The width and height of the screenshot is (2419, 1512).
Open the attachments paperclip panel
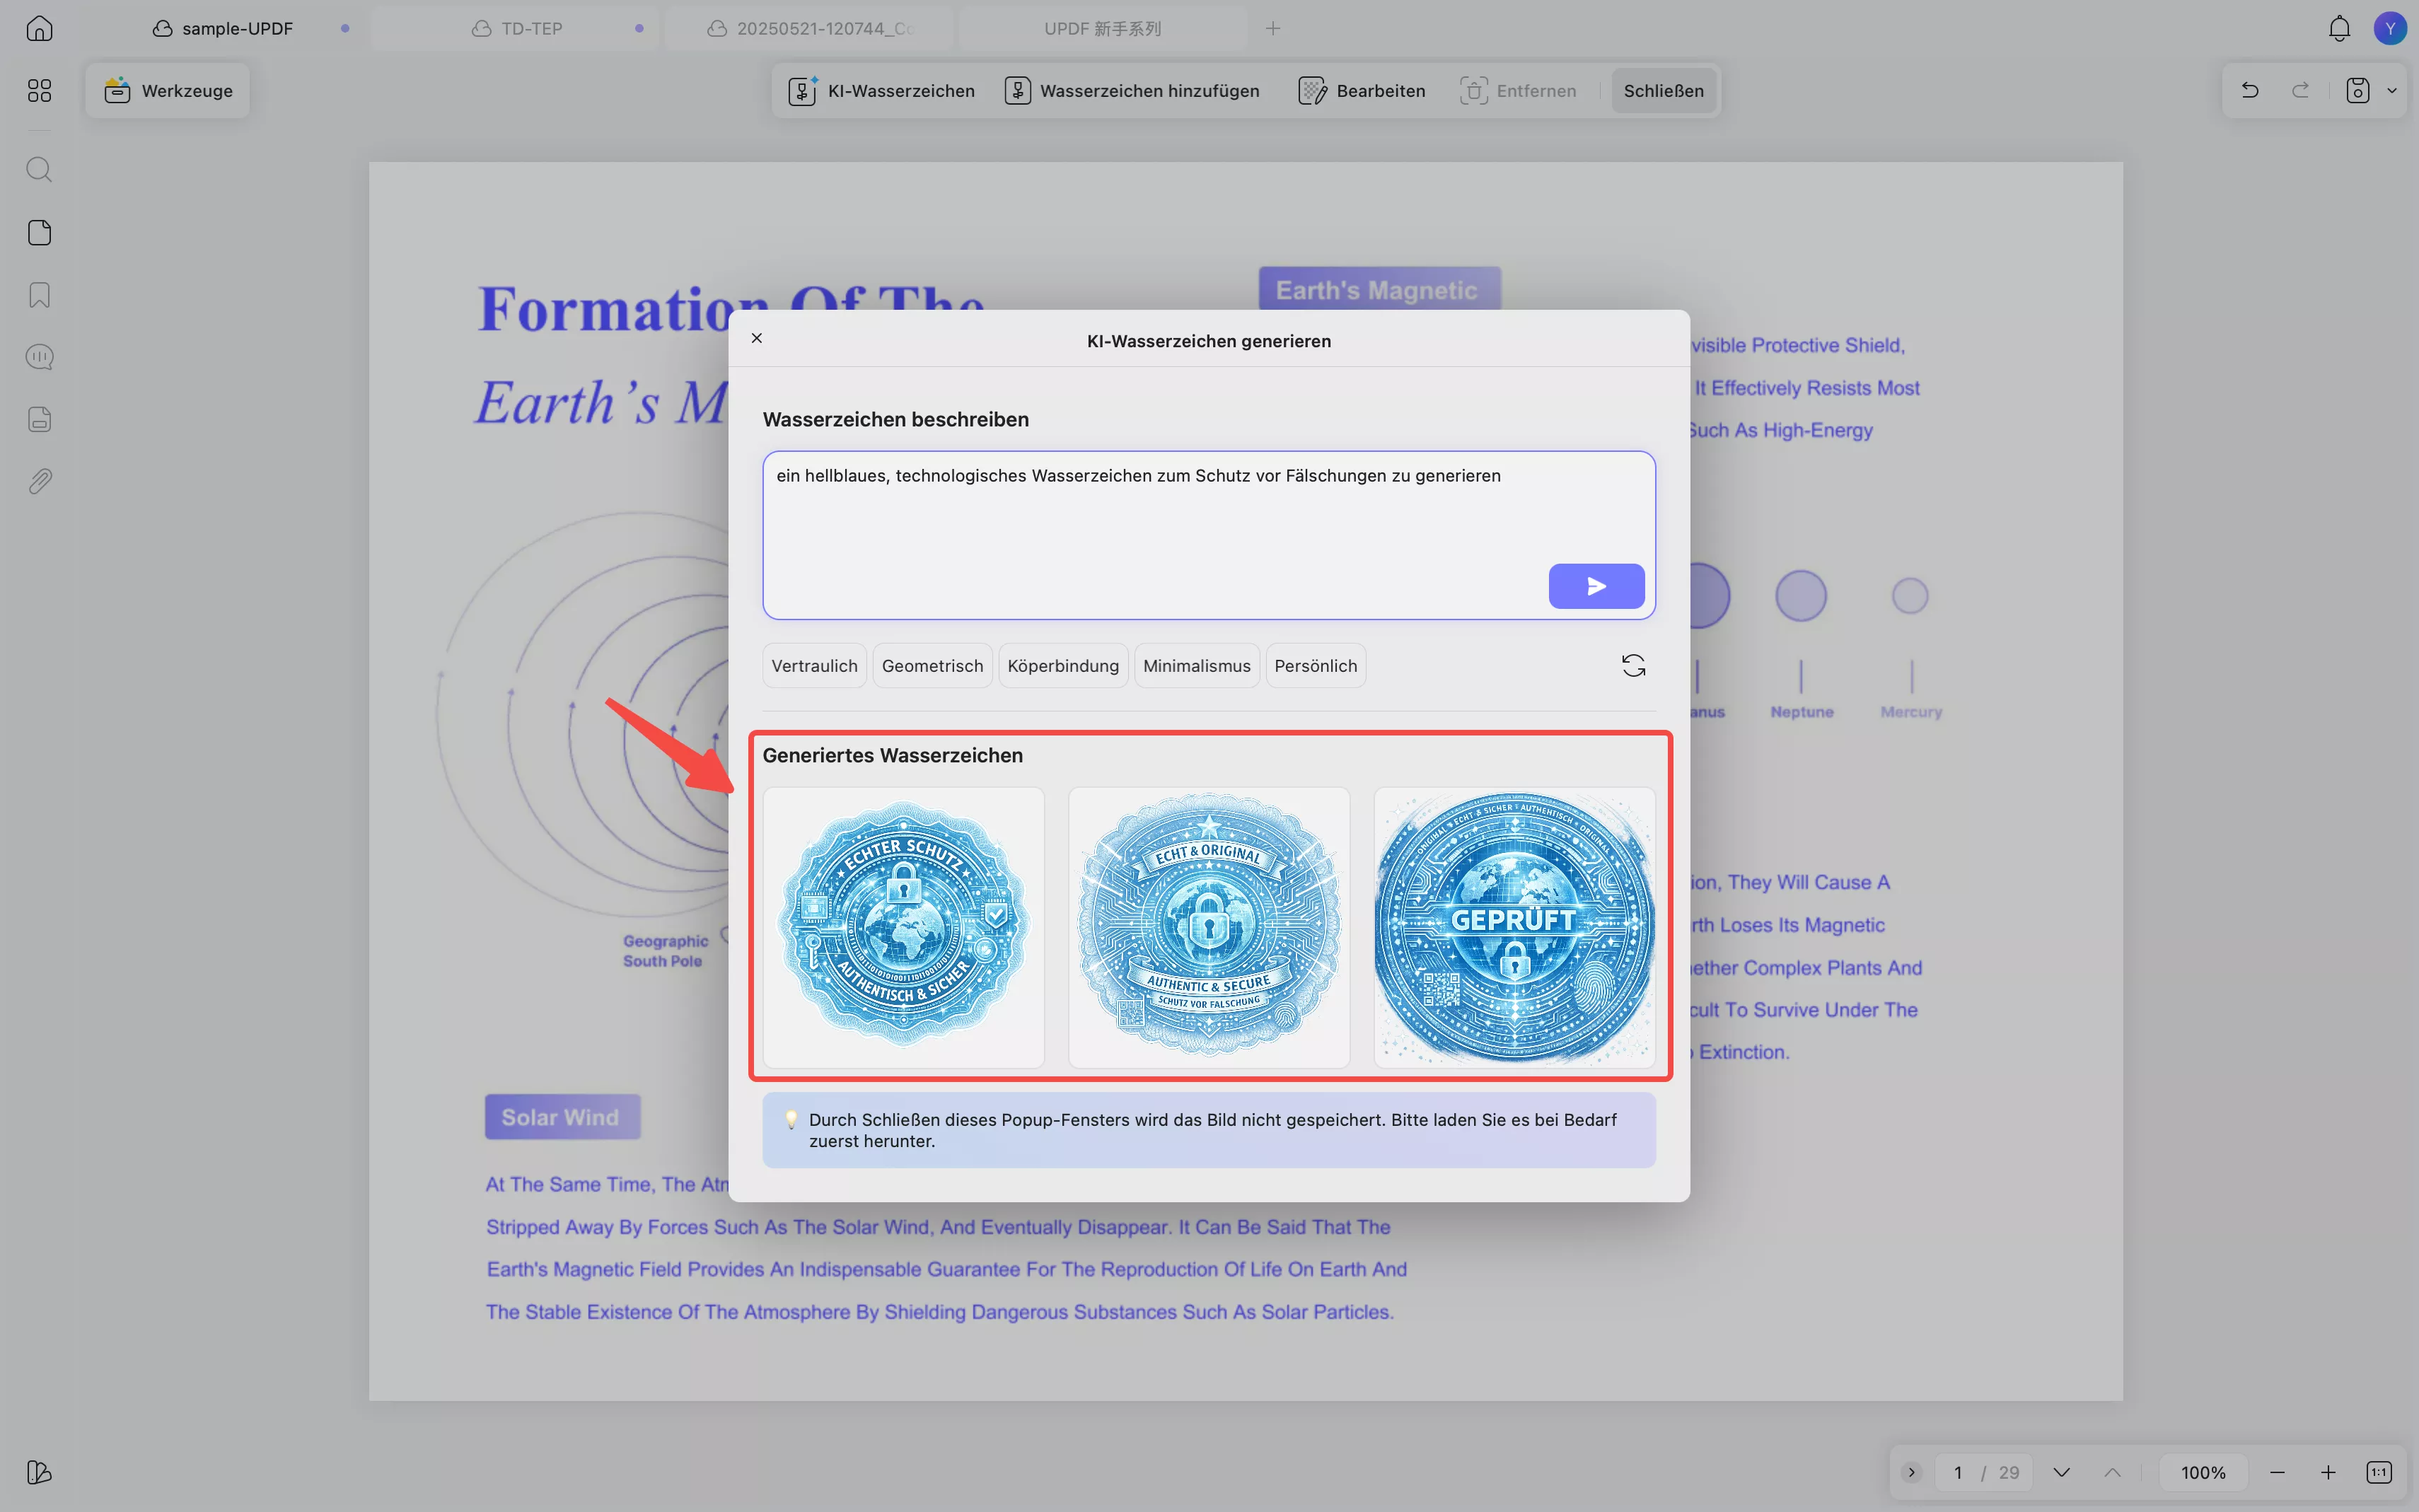coord(39,482)
